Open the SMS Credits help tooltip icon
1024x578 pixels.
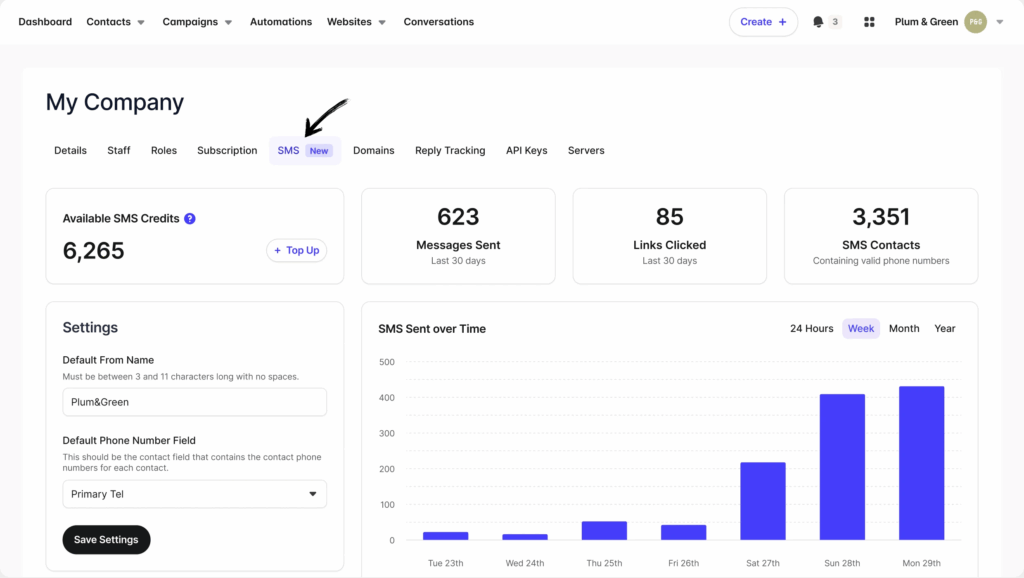(x=189, y=218)
